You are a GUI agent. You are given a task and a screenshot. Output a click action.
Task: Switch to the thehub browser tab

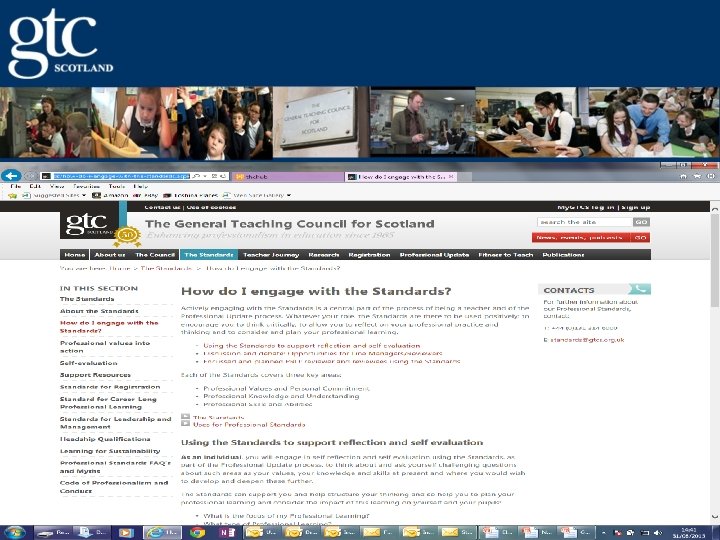[288, 176]
